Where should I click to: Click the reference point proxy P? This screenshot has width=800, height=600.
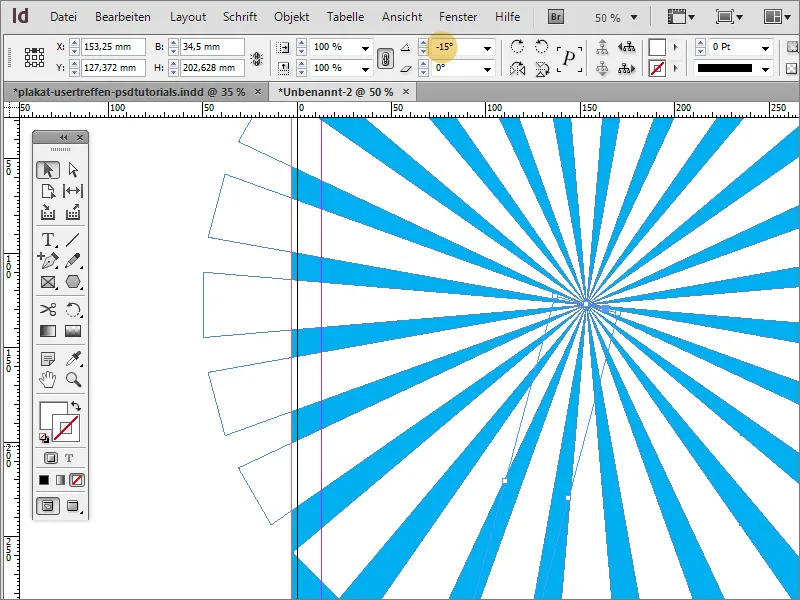pos(568,58)
